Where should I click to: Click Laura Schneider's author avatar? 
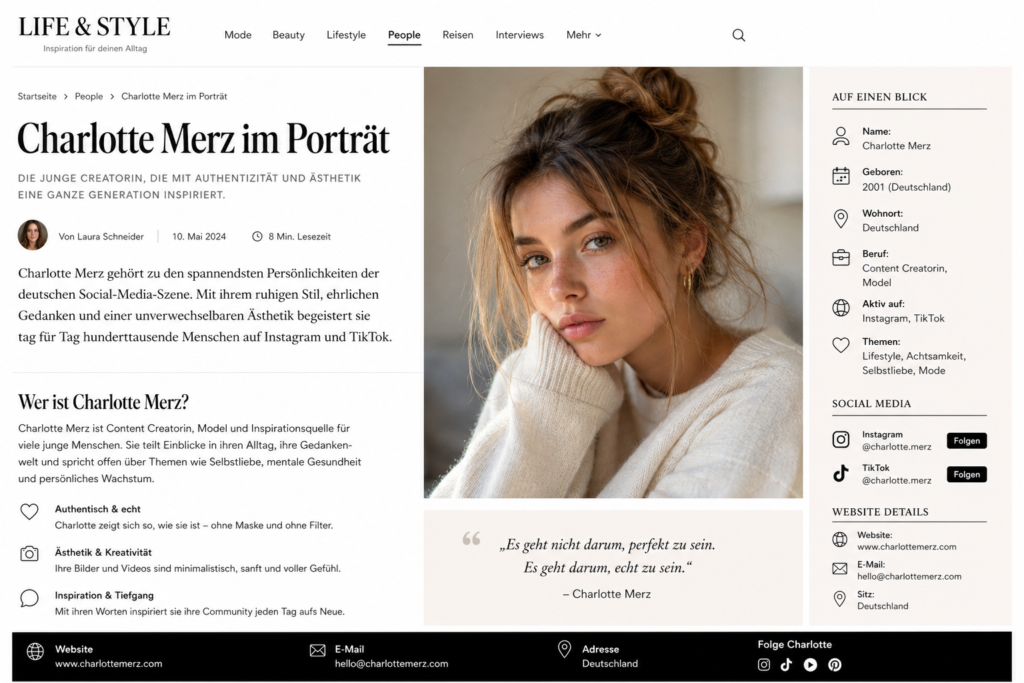(33, 235)
